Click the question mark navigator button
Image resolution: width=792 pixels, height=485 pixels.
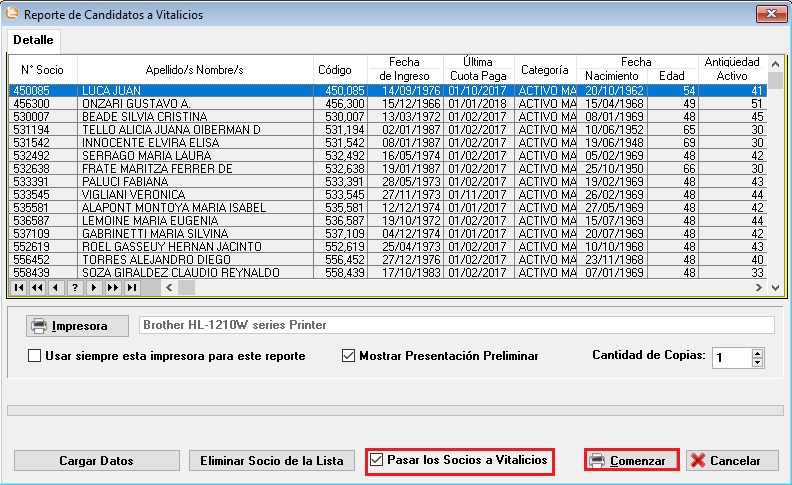click(74, 287)
